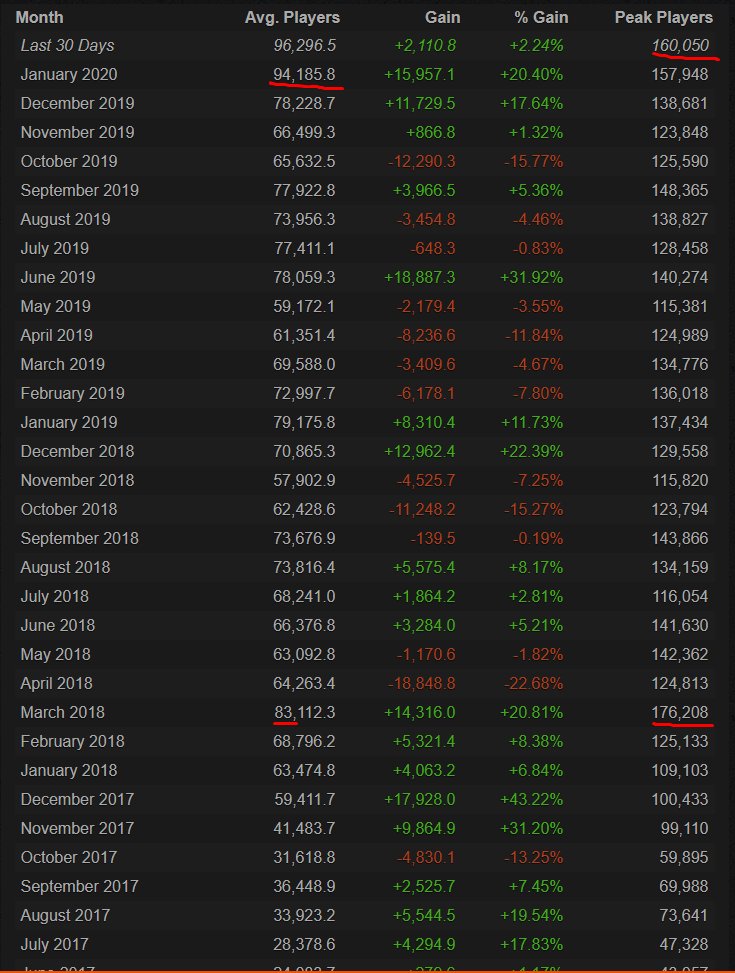Screen dimensions: 735x973
Task: Select the December 2018 month cell
Action: (77, 452)
